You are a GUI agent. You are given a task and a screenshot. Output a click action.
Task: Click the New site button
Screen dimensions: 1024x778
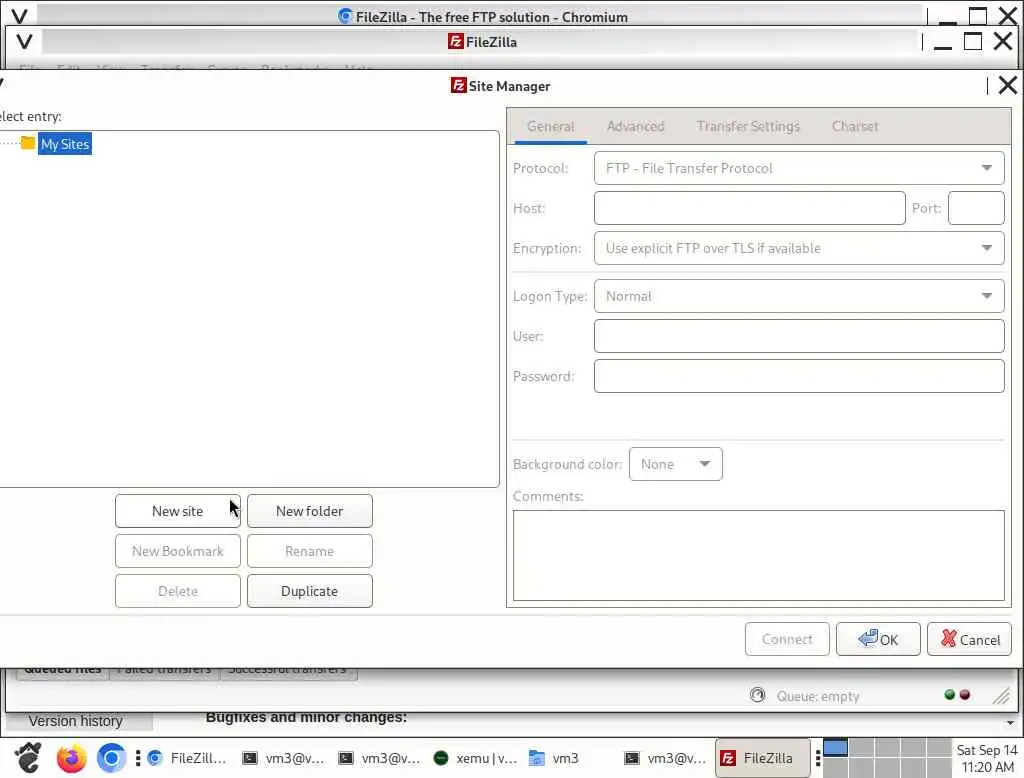(x=178, y=511)
